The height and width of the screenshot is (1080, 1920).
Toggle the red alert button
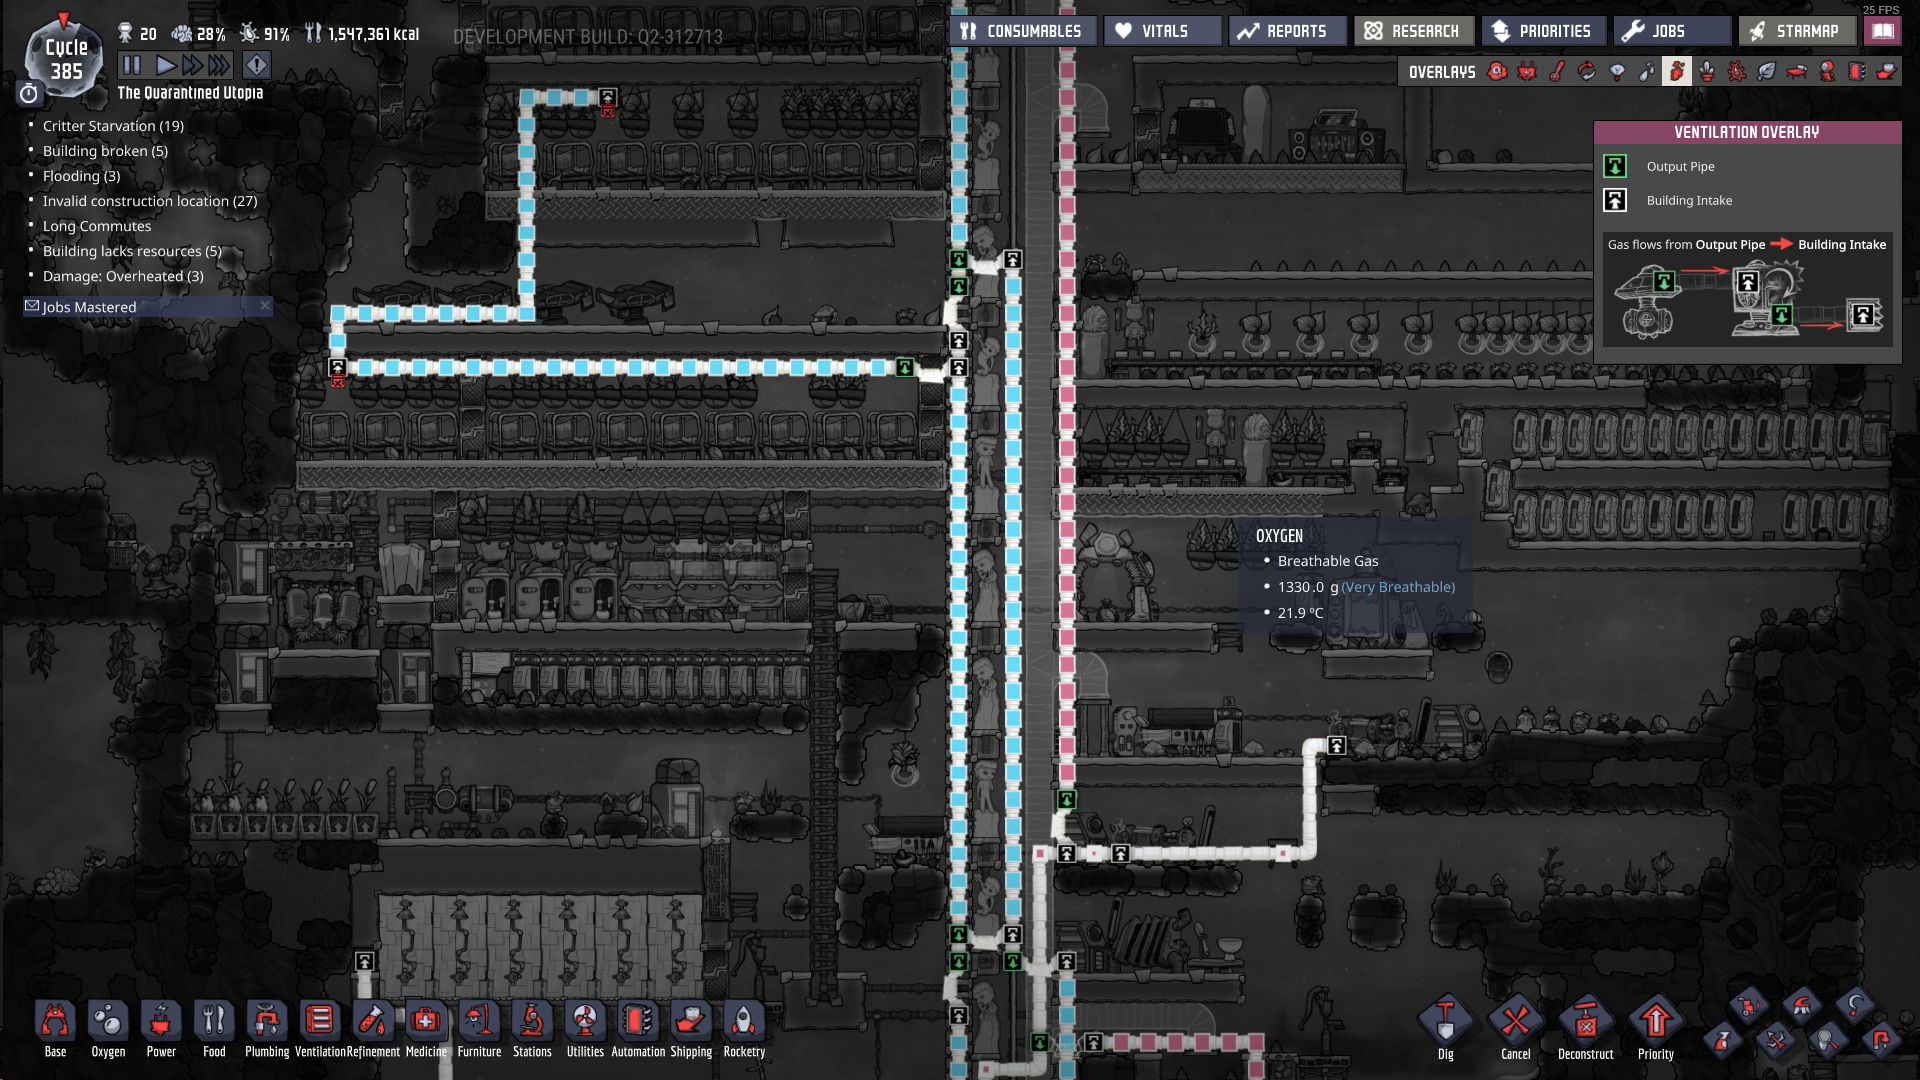(257, 66)
